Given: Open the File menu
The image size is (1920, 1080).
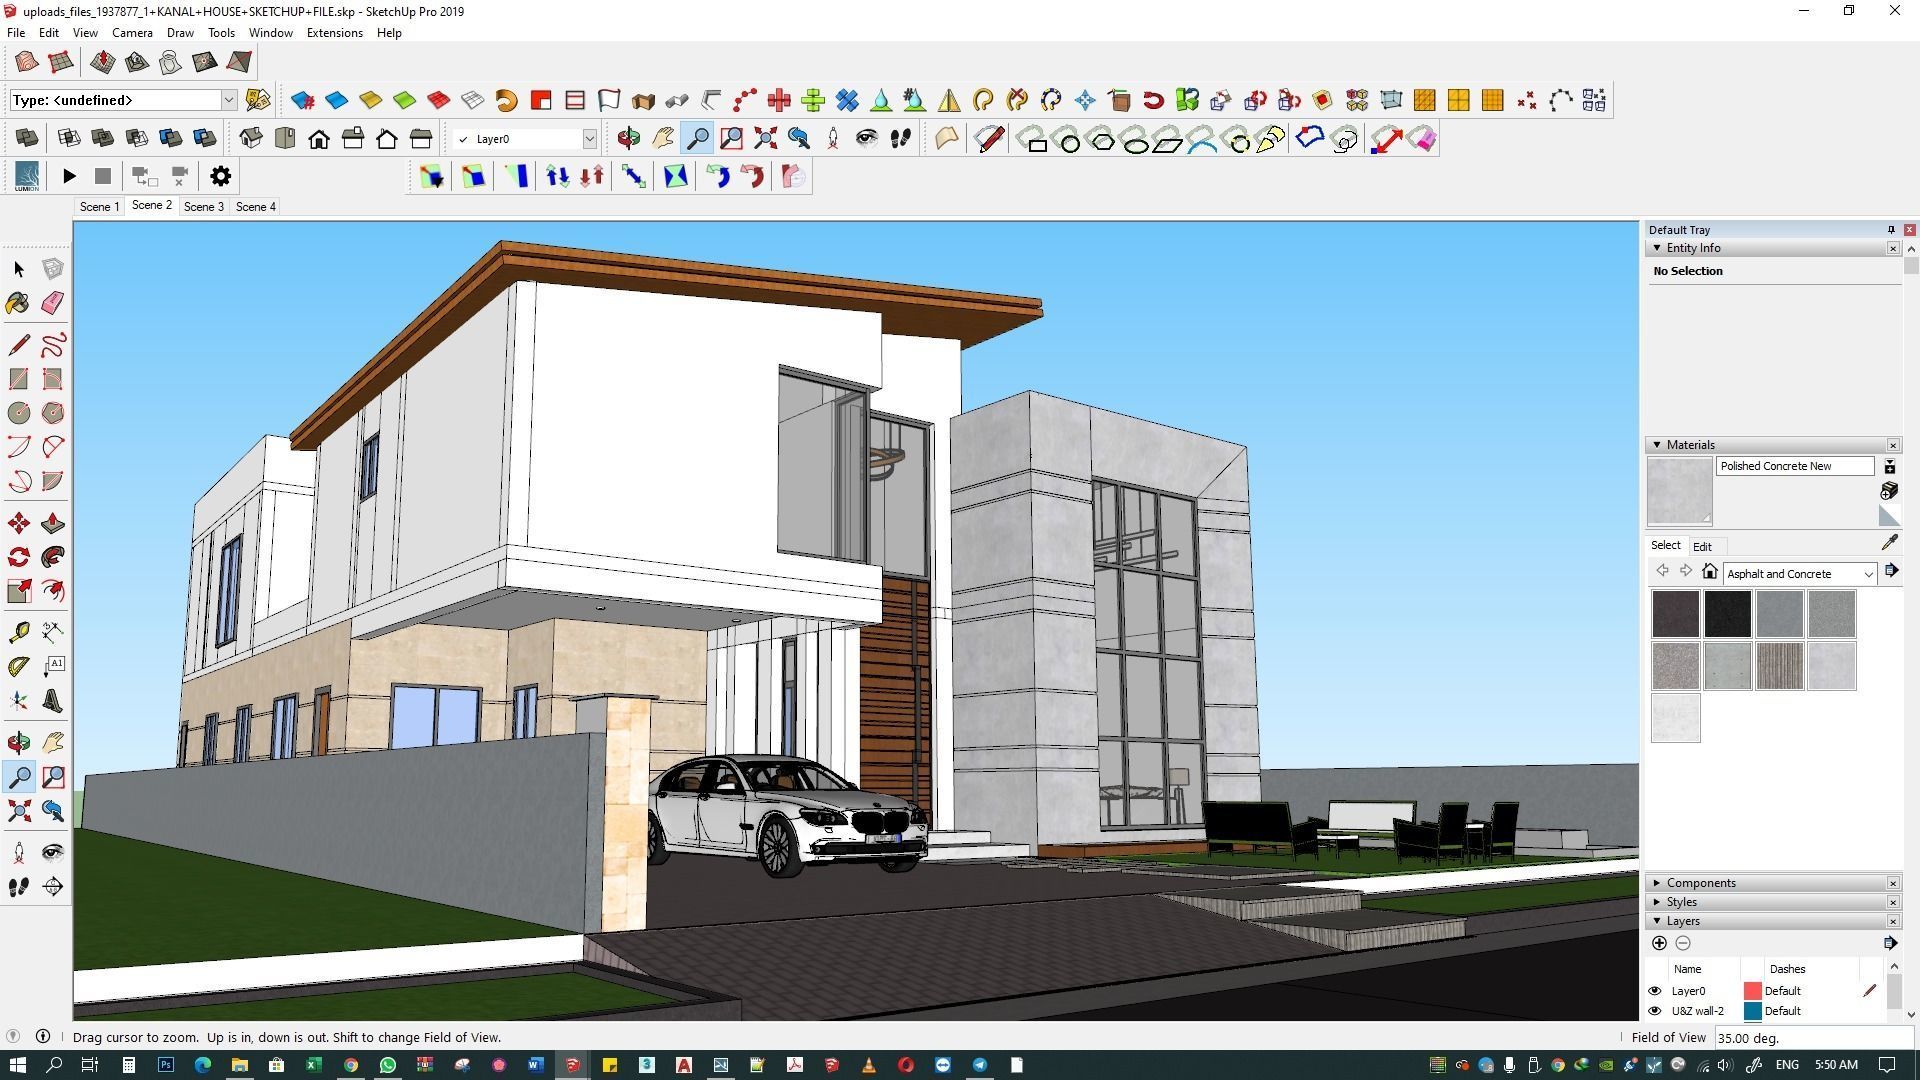Looking at the screenshot, I should coord(16,33).
